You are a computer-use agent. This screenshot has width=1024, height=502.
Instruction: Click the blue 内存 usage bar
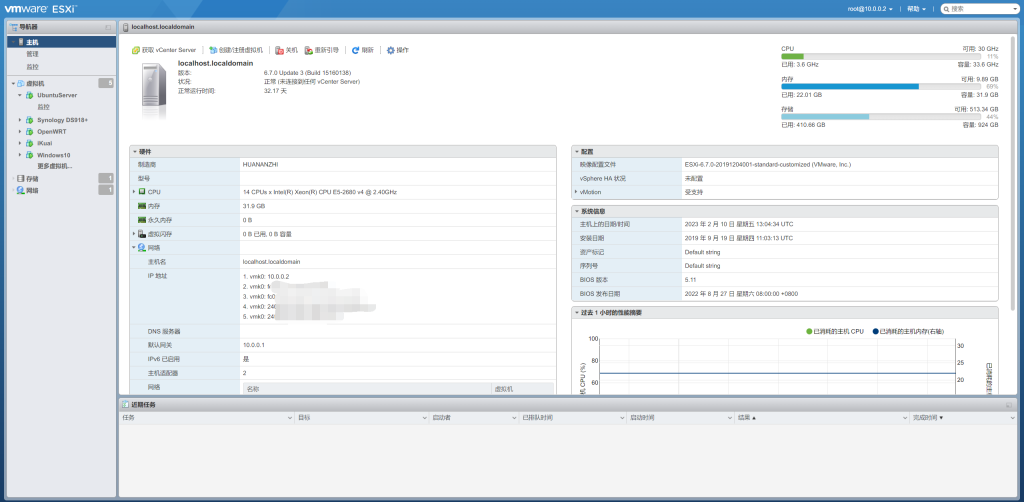tap(850, 86)
